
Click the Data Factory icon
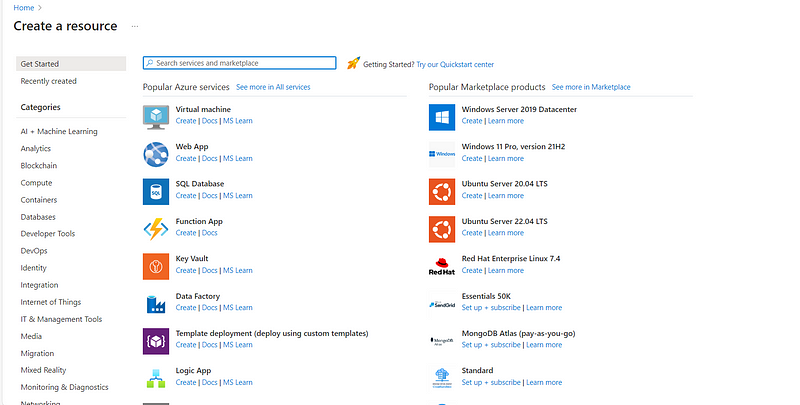pos(156,304)
